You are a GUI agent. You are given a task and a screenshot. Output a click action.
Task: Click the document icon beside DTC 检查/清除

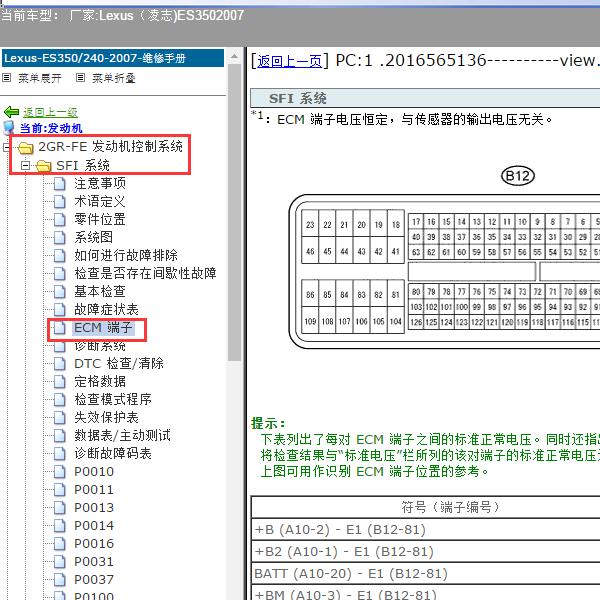(60, 364)
